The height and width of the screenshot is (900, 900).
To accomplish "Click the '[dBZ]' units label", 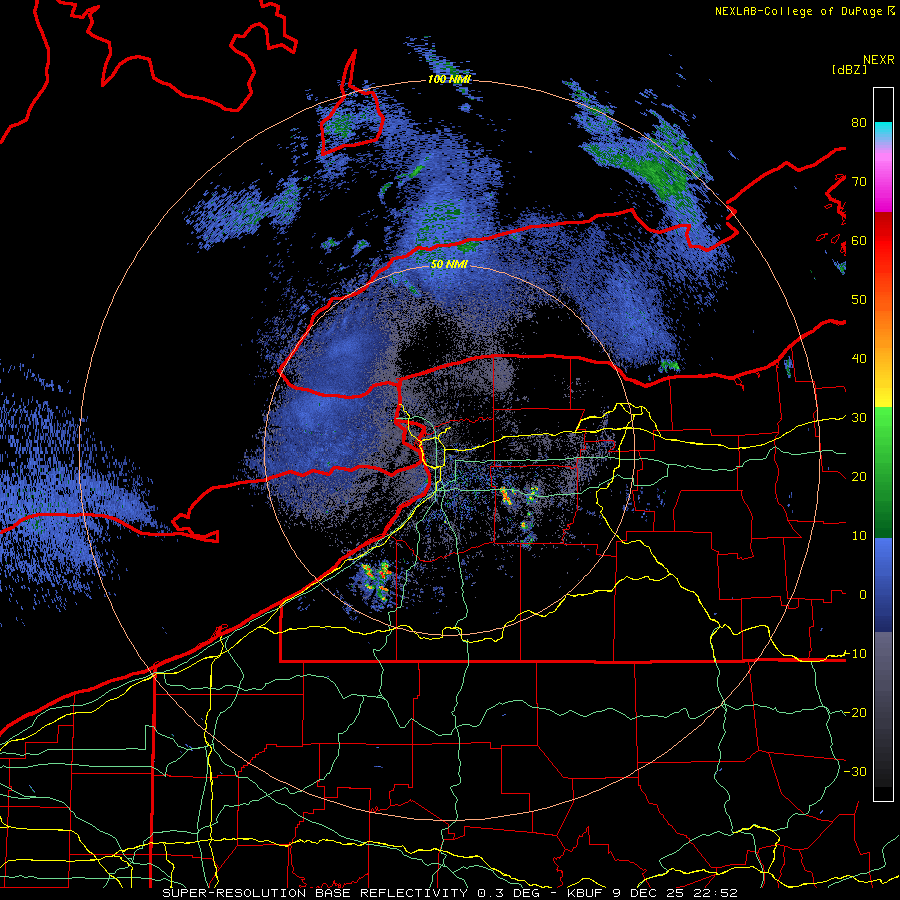I will tap(849, 69).
